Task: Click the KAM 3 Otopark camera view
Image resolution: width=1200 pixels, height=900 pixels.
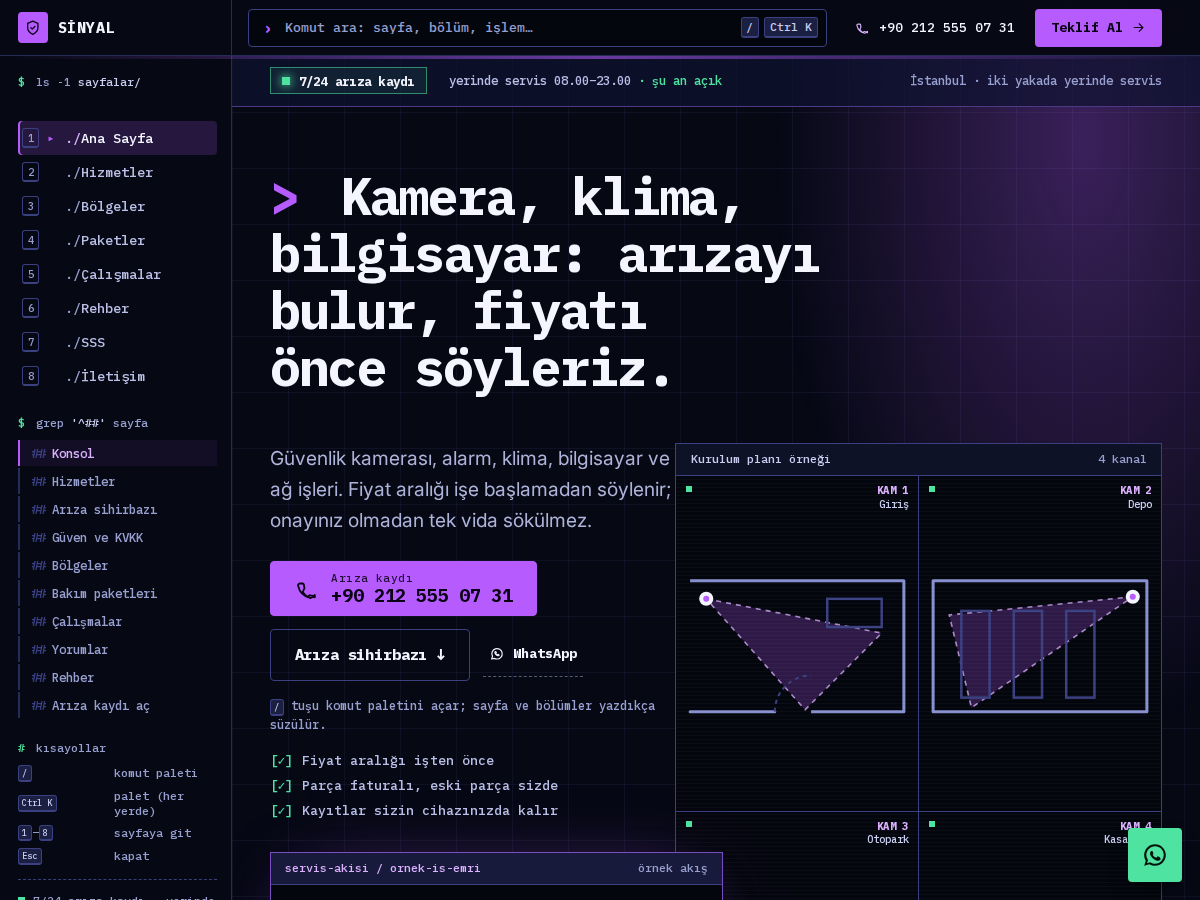Action: tap(797, 856)
